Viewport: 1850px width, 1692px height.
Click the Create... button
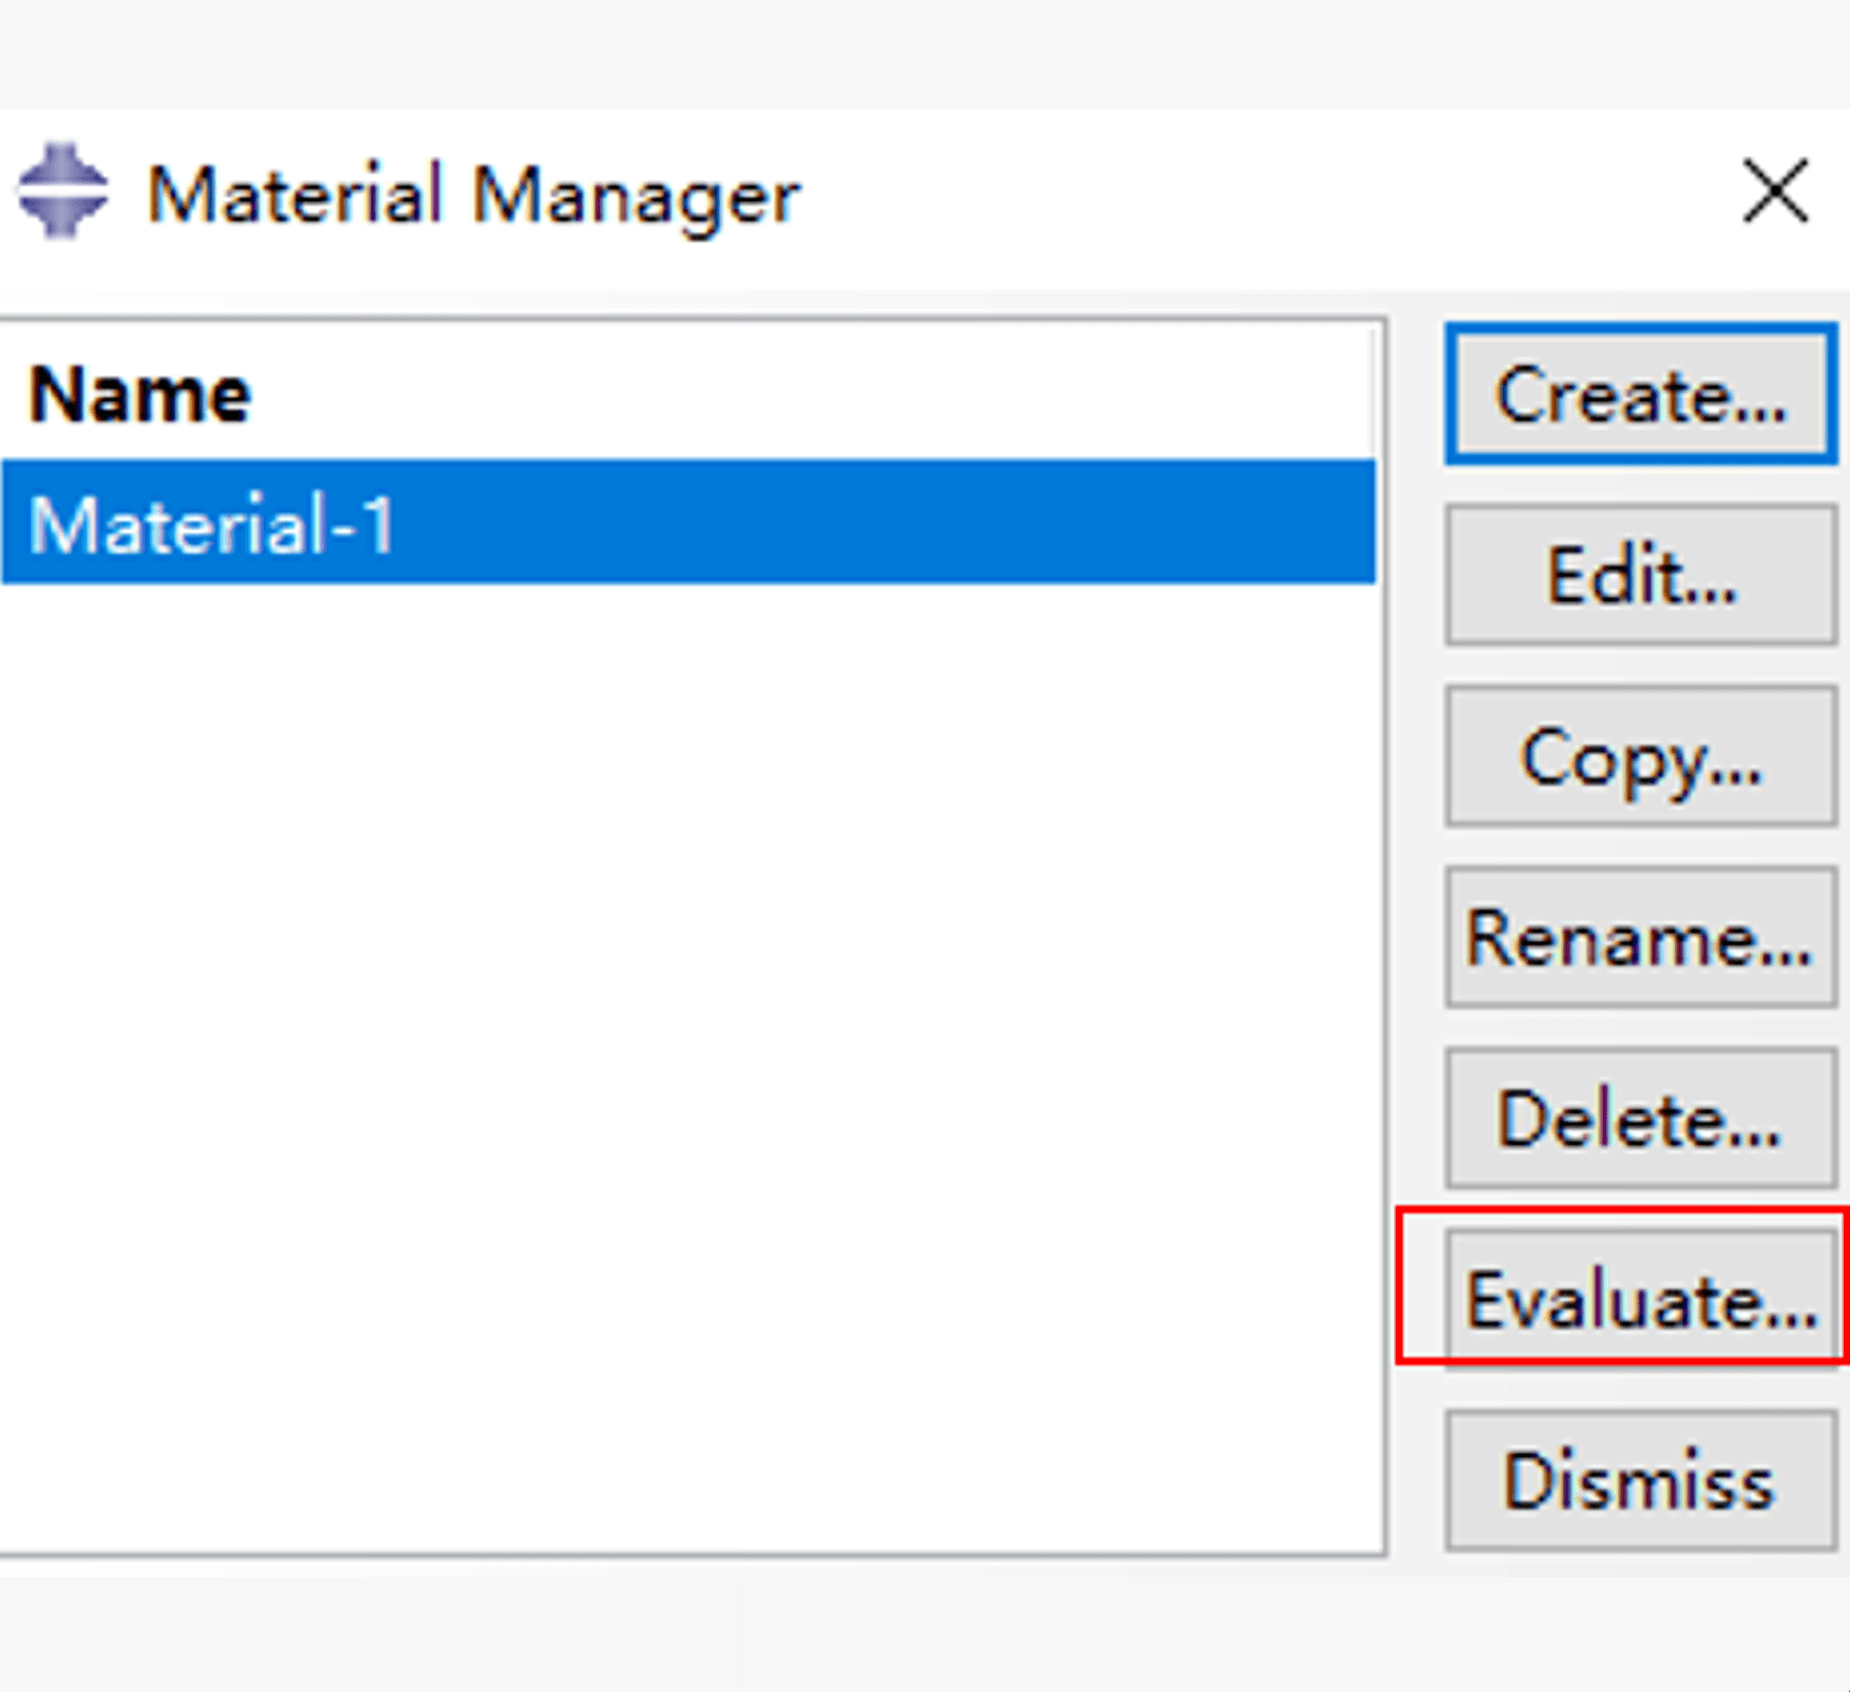coord(1640,394)
